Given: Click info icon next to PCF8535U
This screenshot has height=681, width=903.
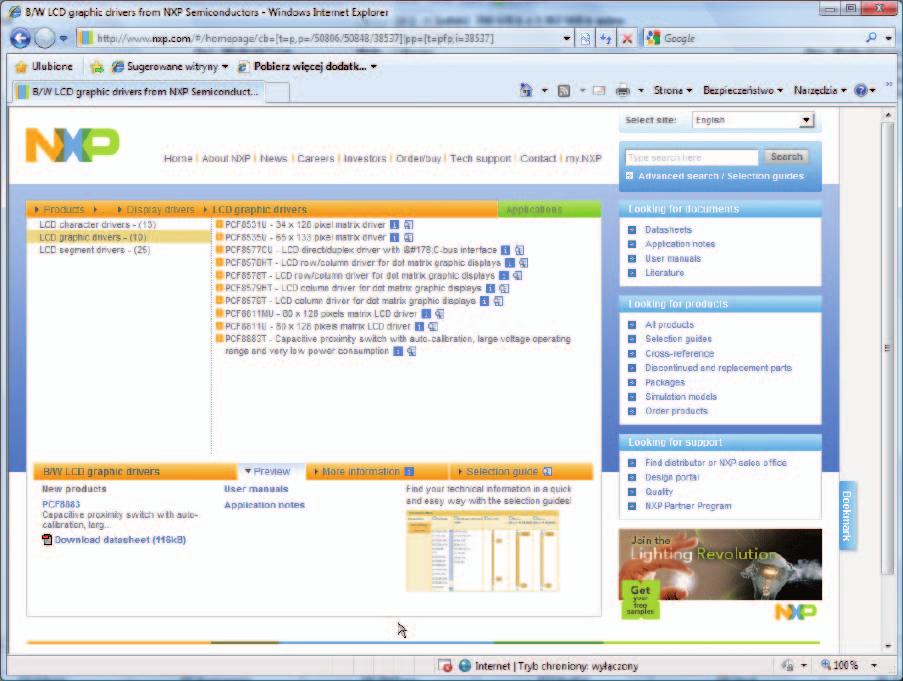Looking at the screenshot, I should click(x=394, y=237).
